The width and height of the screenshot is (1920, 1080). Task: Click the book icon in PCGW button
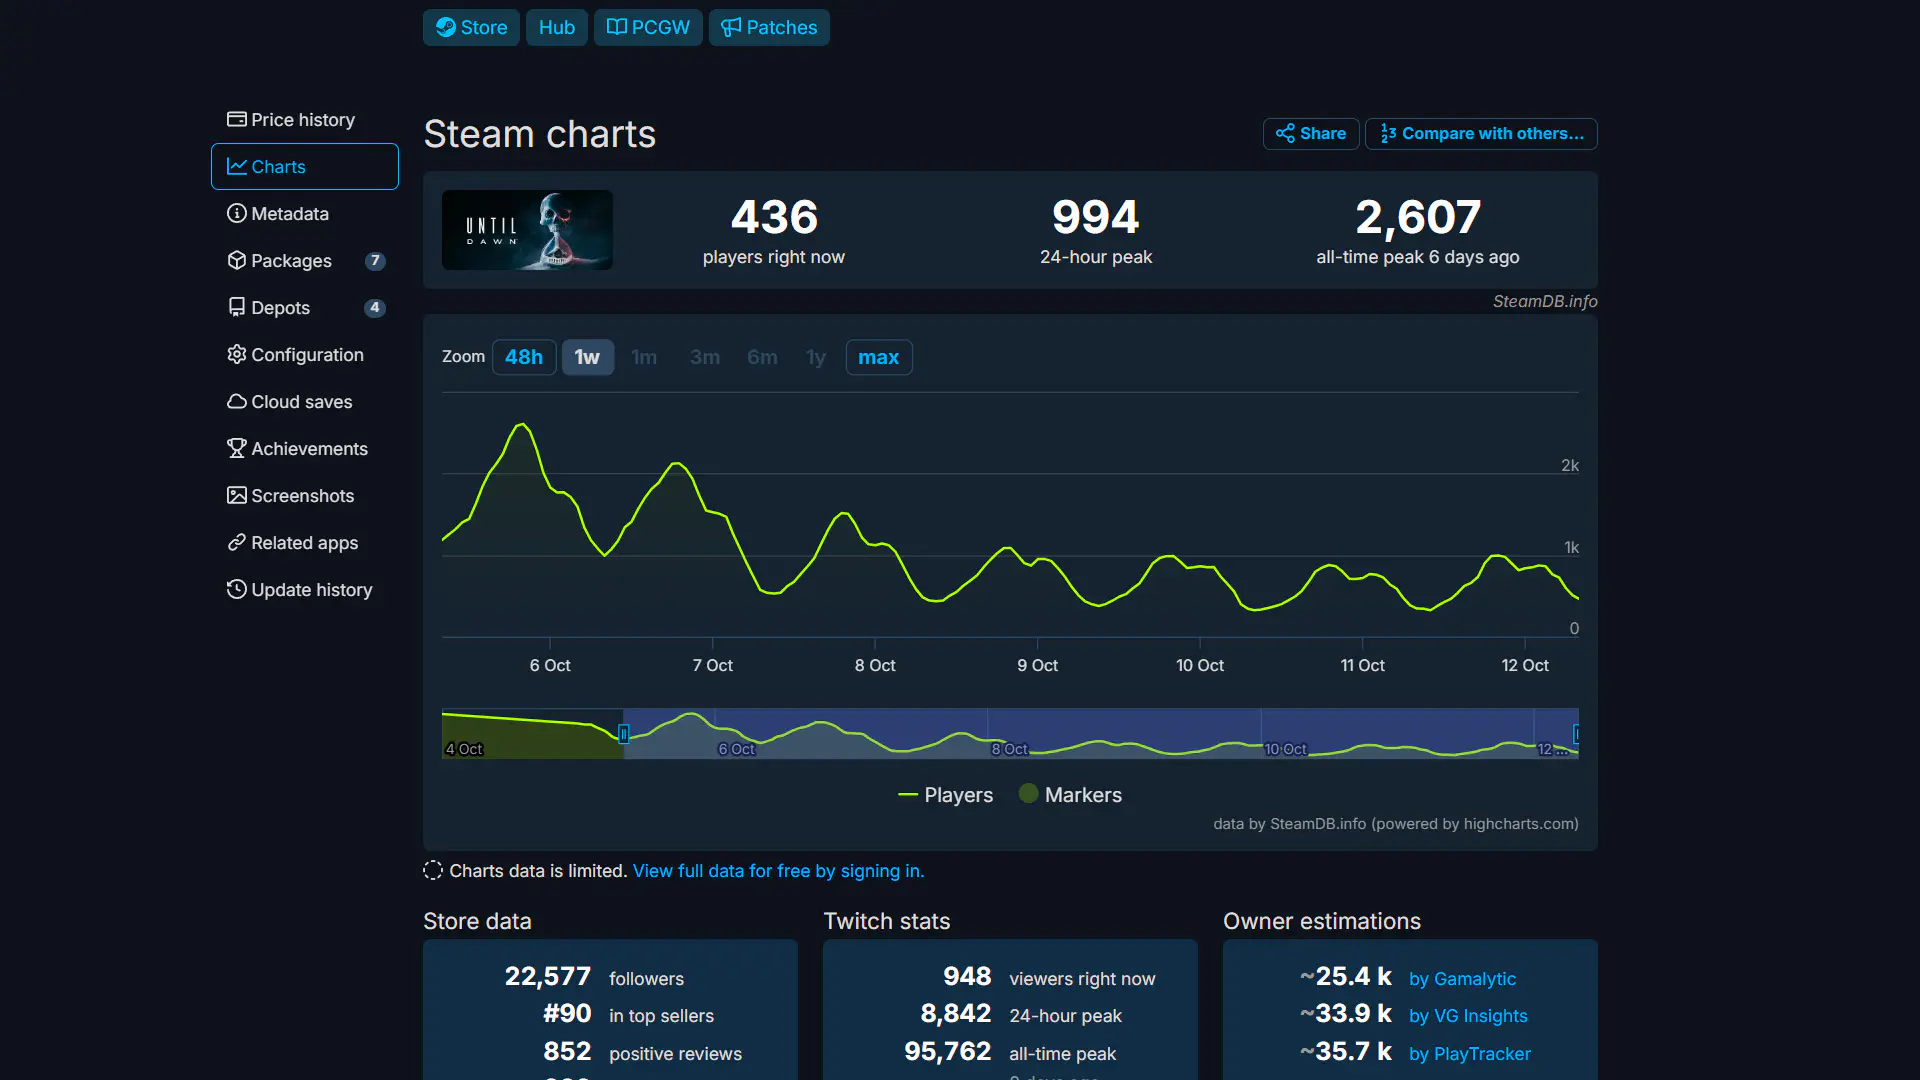point(617,27)
